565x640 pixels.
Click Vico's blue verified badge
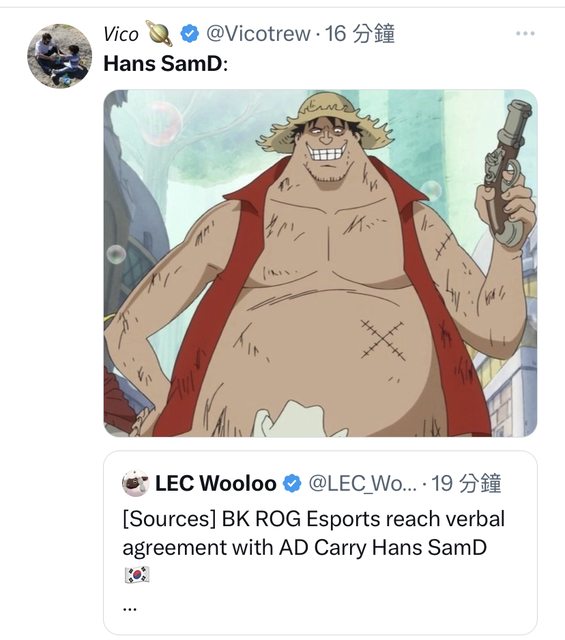[189, 34]
